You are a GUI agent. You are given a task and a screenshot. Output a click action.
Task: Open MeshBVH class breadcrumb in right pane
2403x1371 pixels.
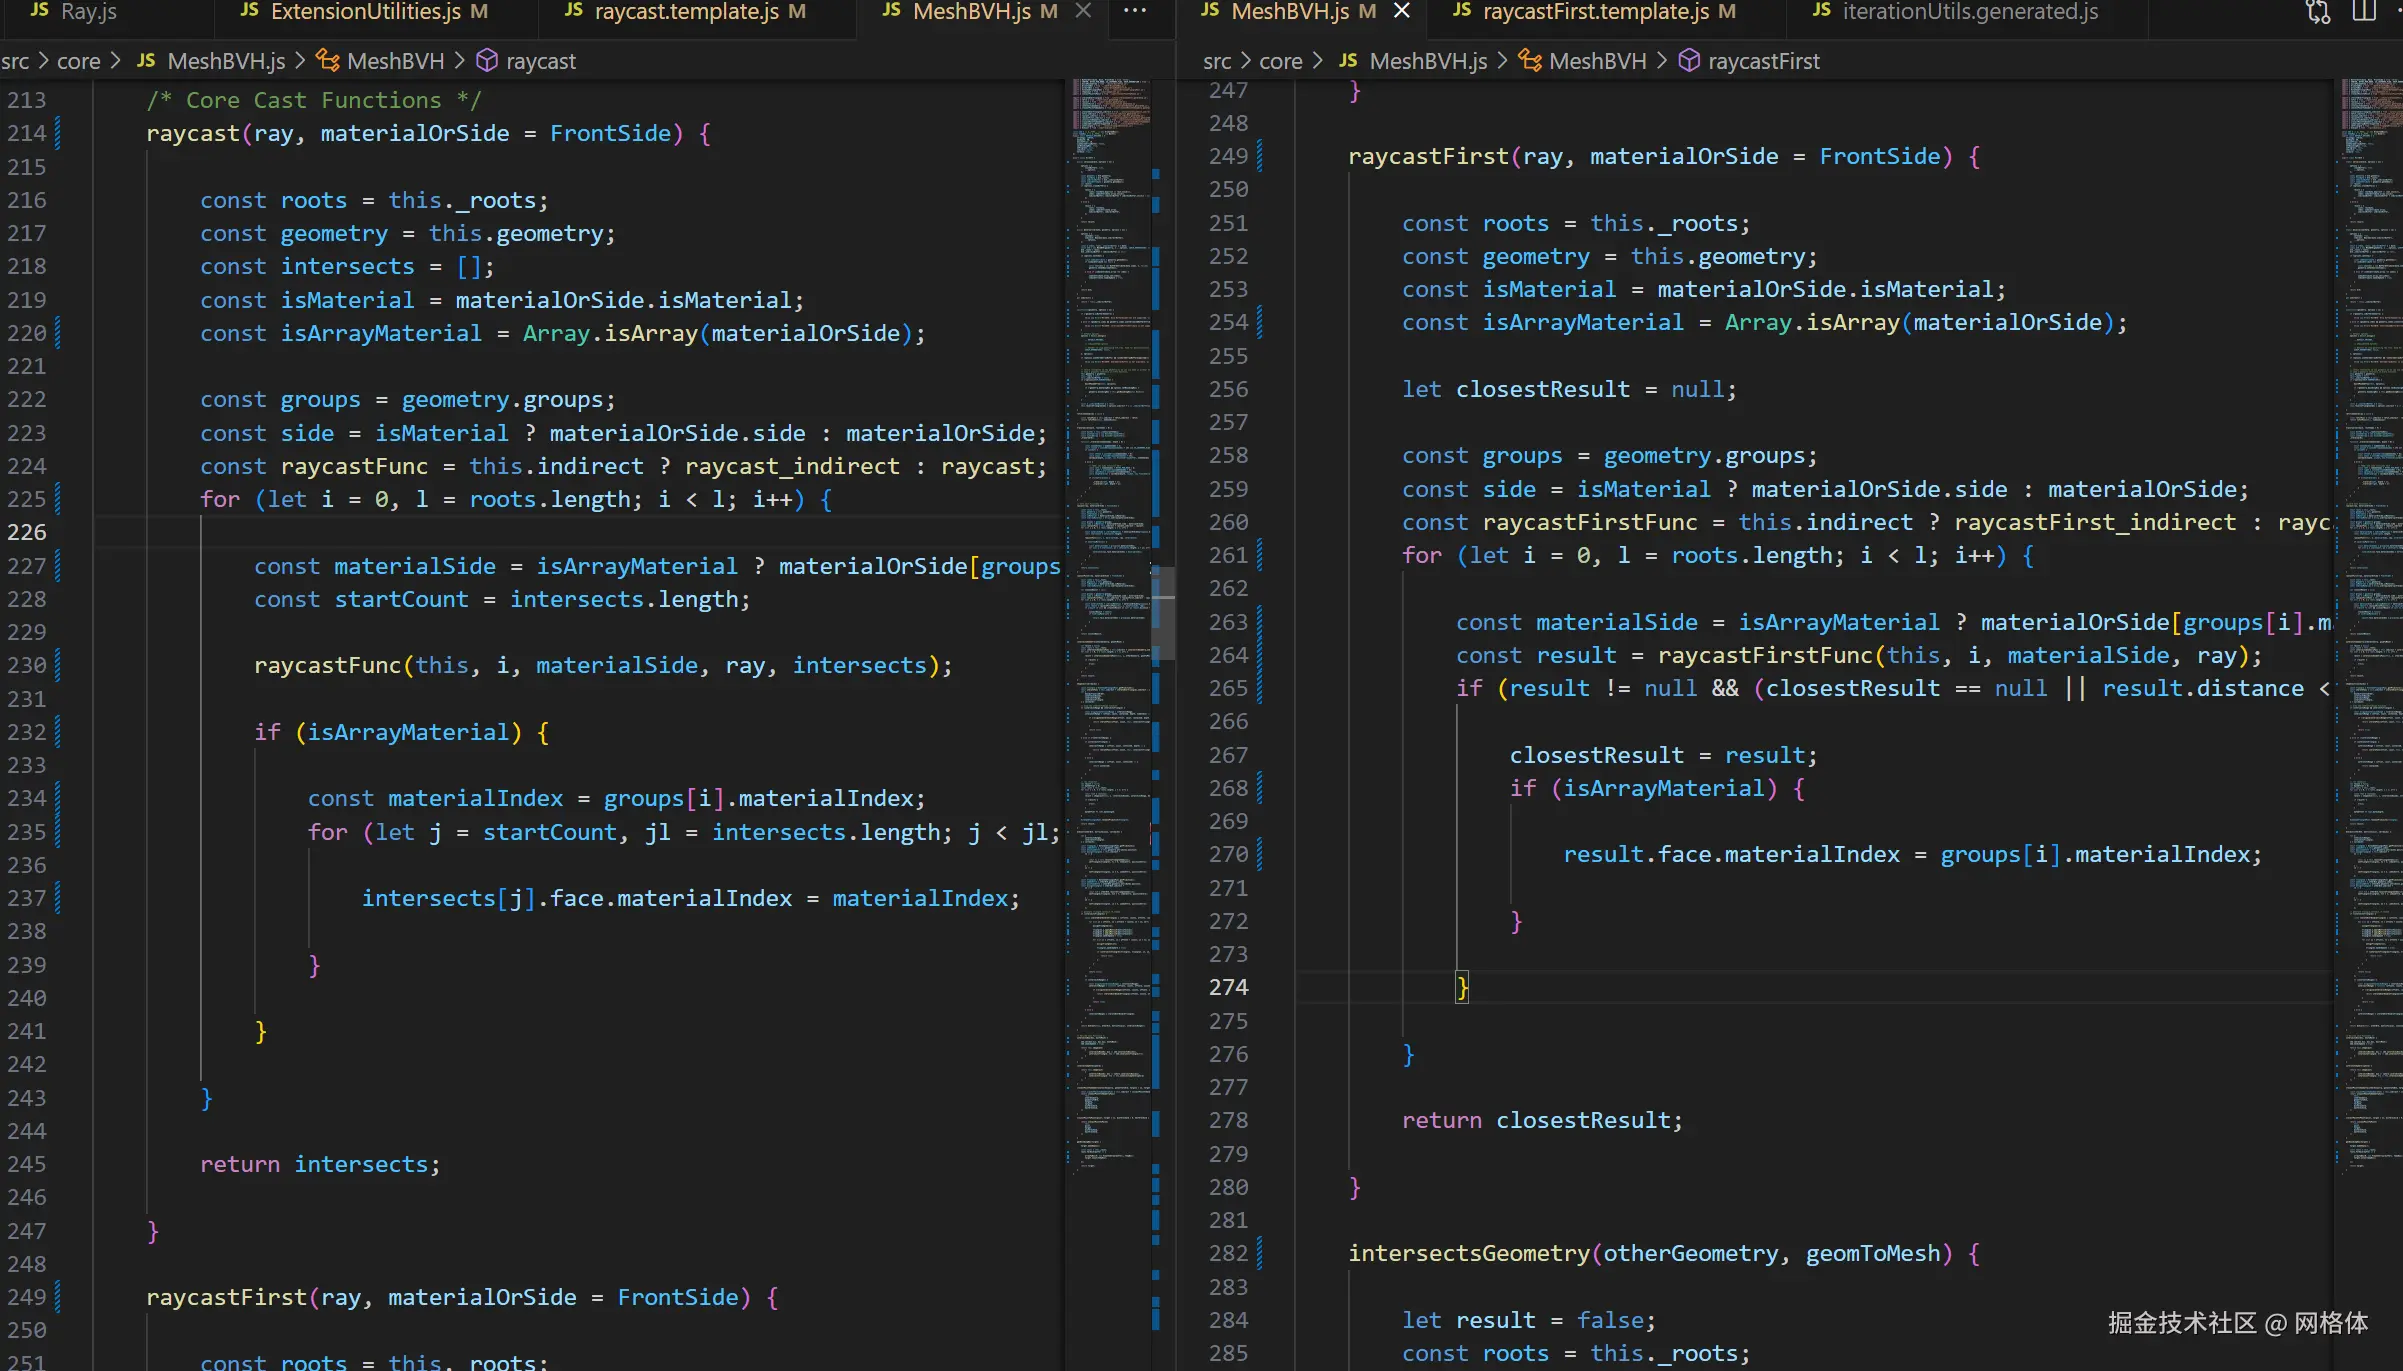[x=1596, y=61]
